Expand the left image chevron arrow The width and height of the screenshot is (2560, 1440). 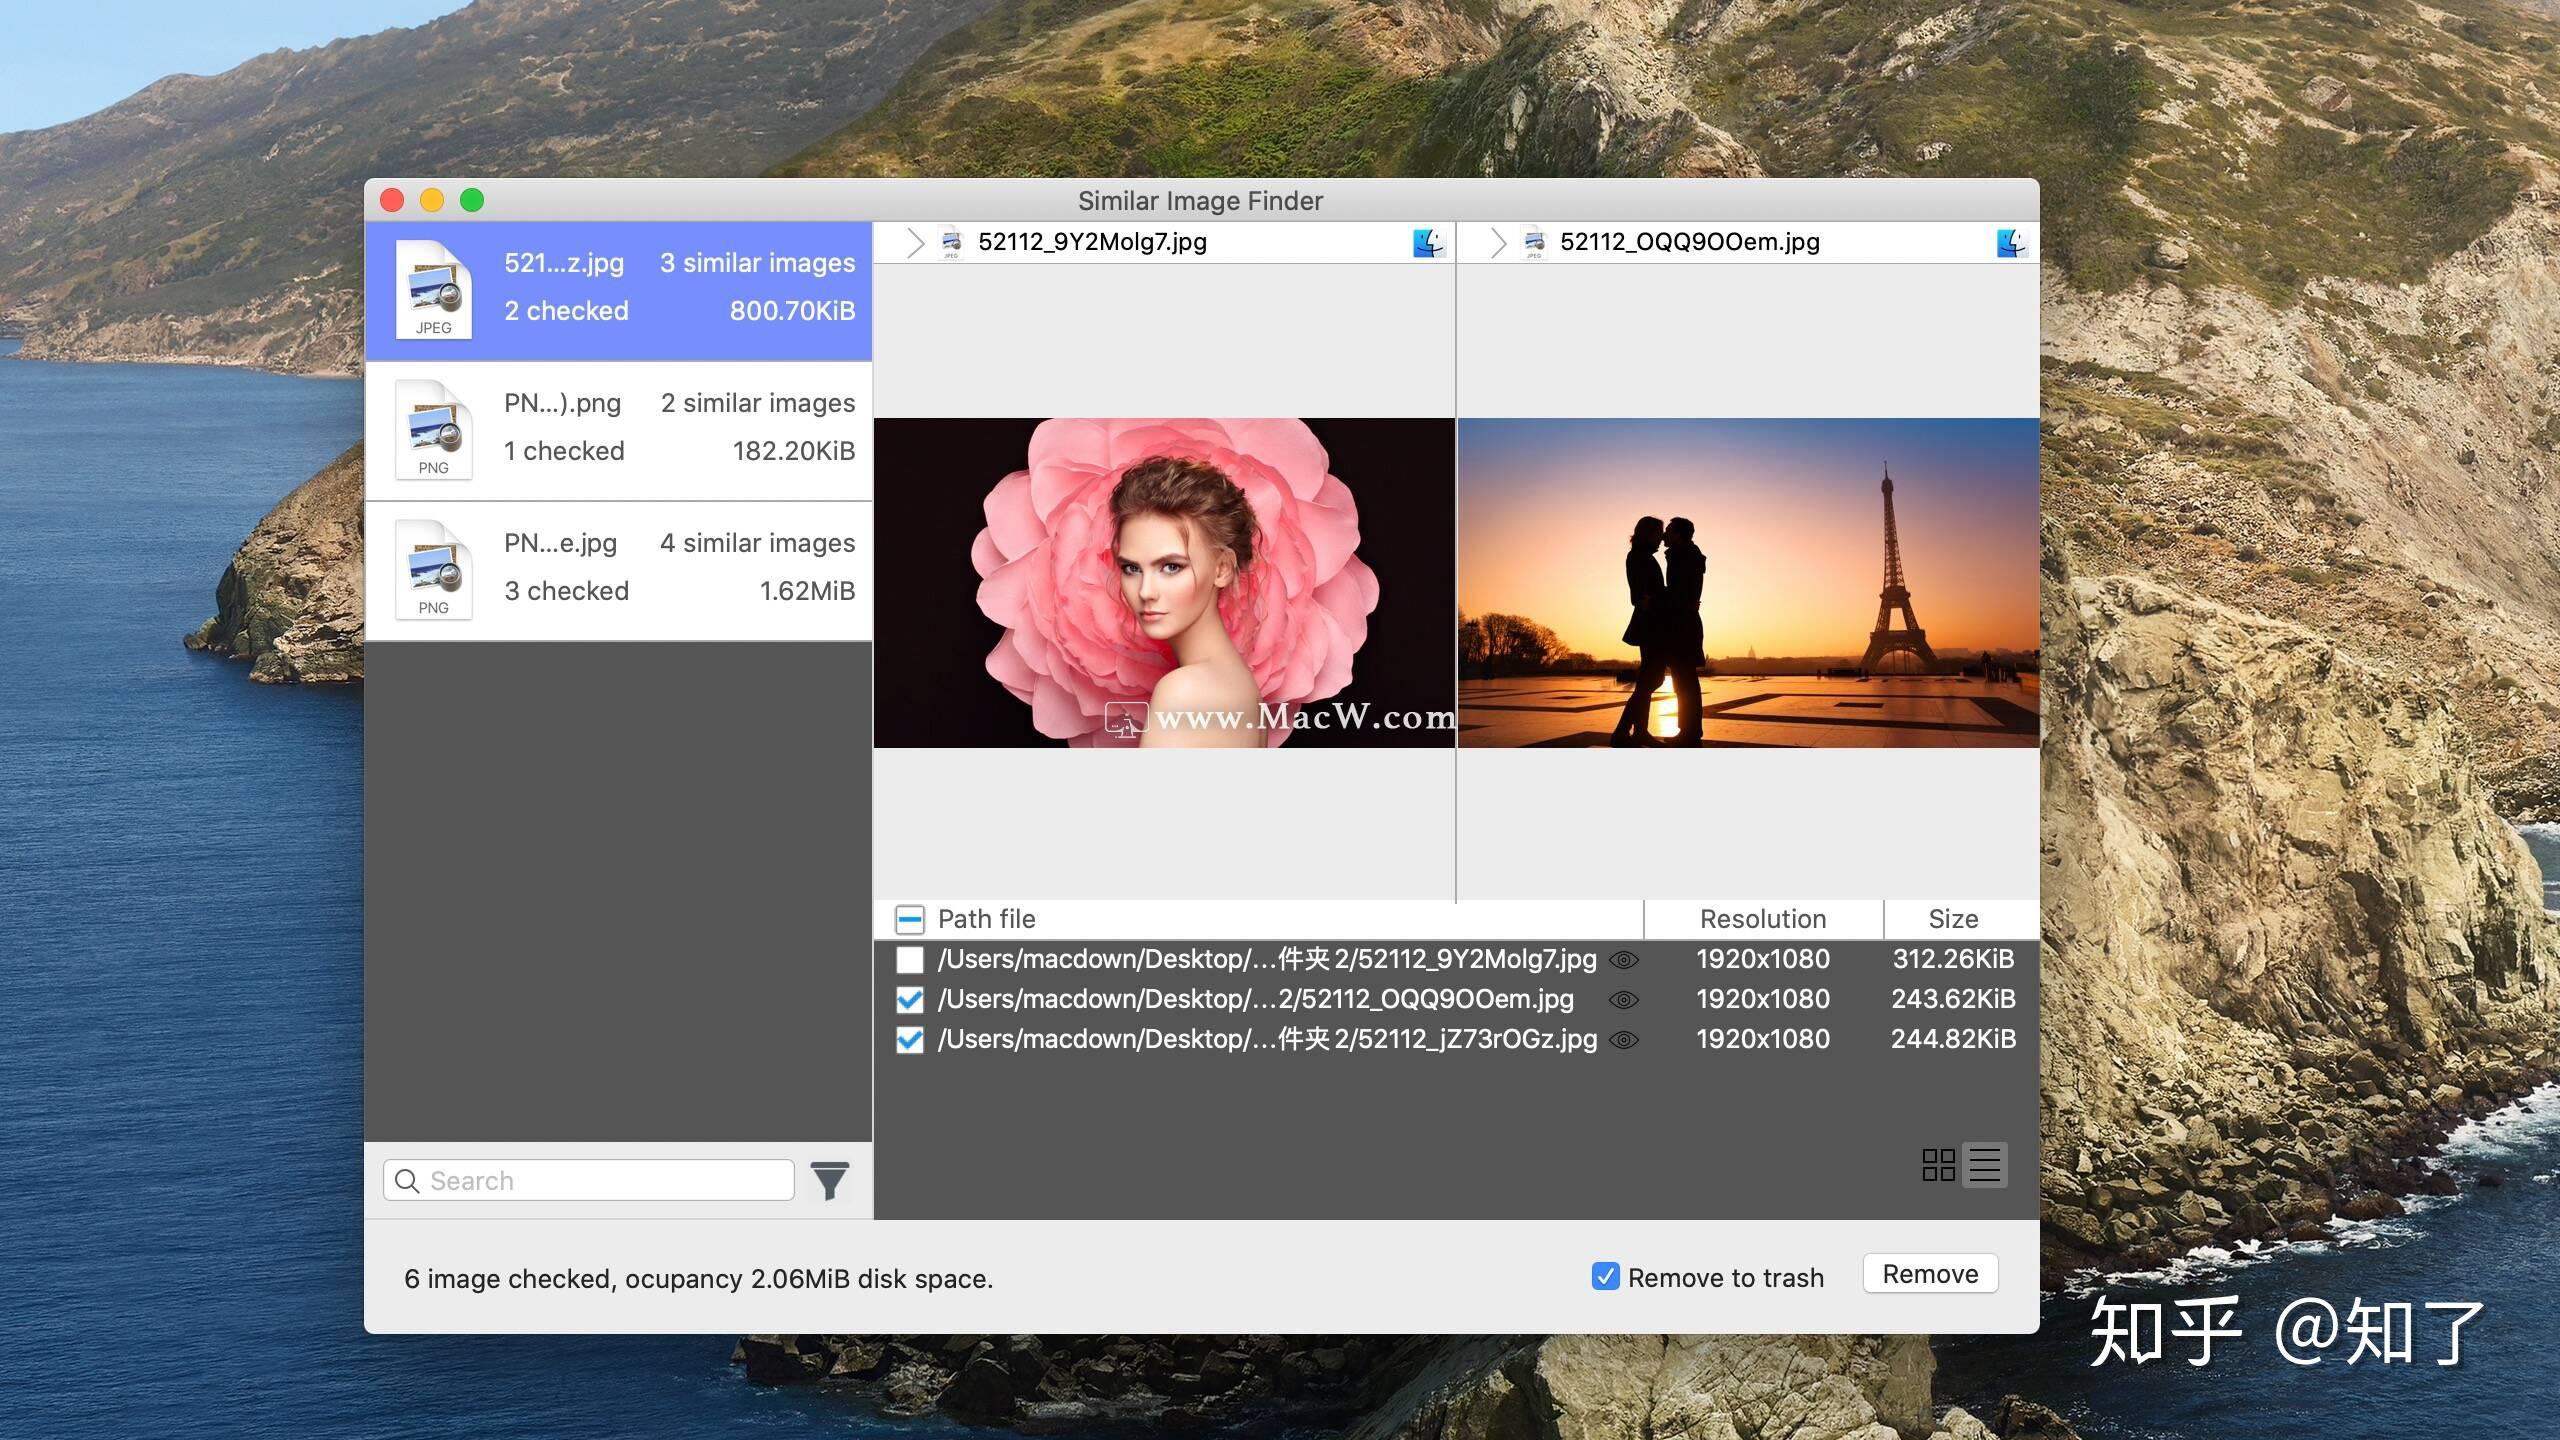pyautogui.click(x=915, y=241)
